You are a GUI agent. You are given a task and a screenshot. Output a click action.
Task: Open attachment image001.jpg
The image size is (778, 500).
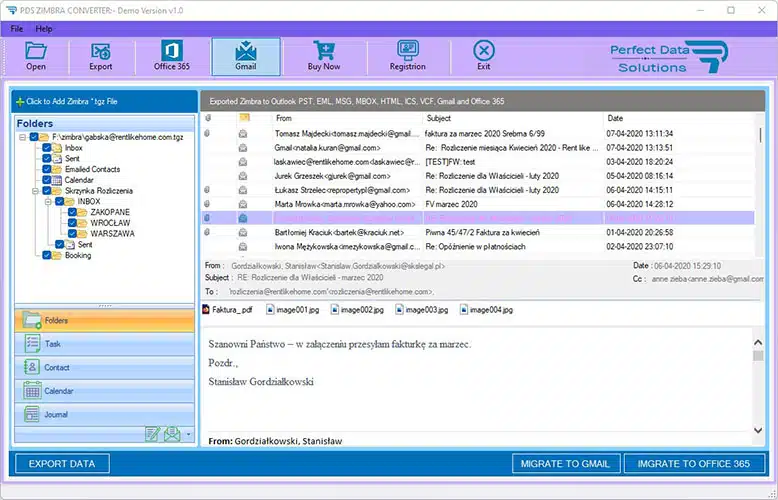(x=293, y=310)
